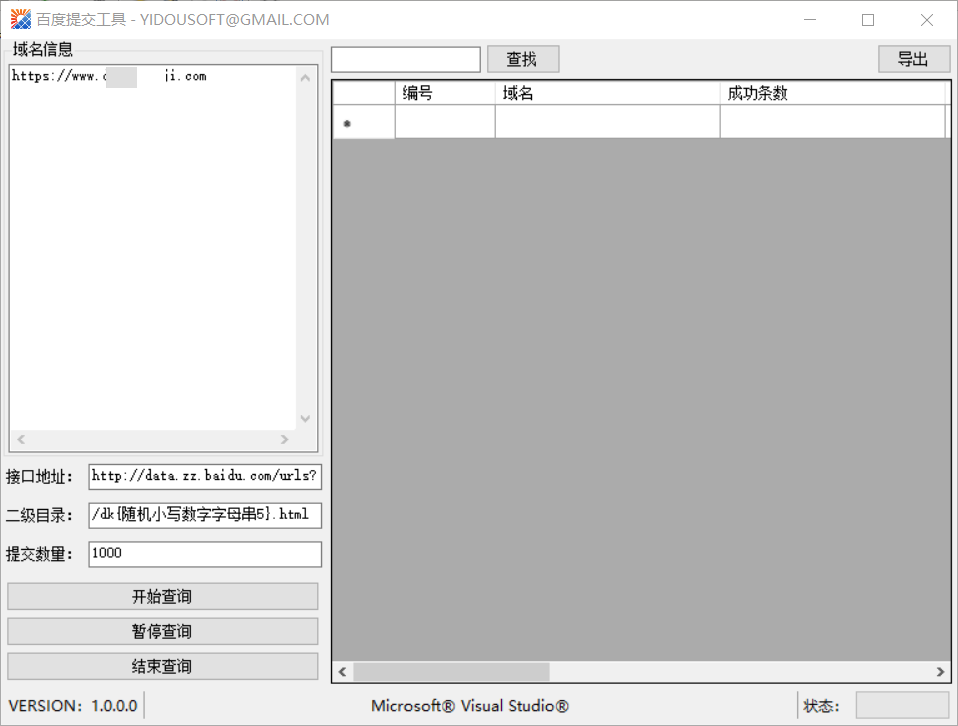The width and height of the screenshot is (958, 726).
Task: Click the https://www domain line
Action: [x=109, y=76]
